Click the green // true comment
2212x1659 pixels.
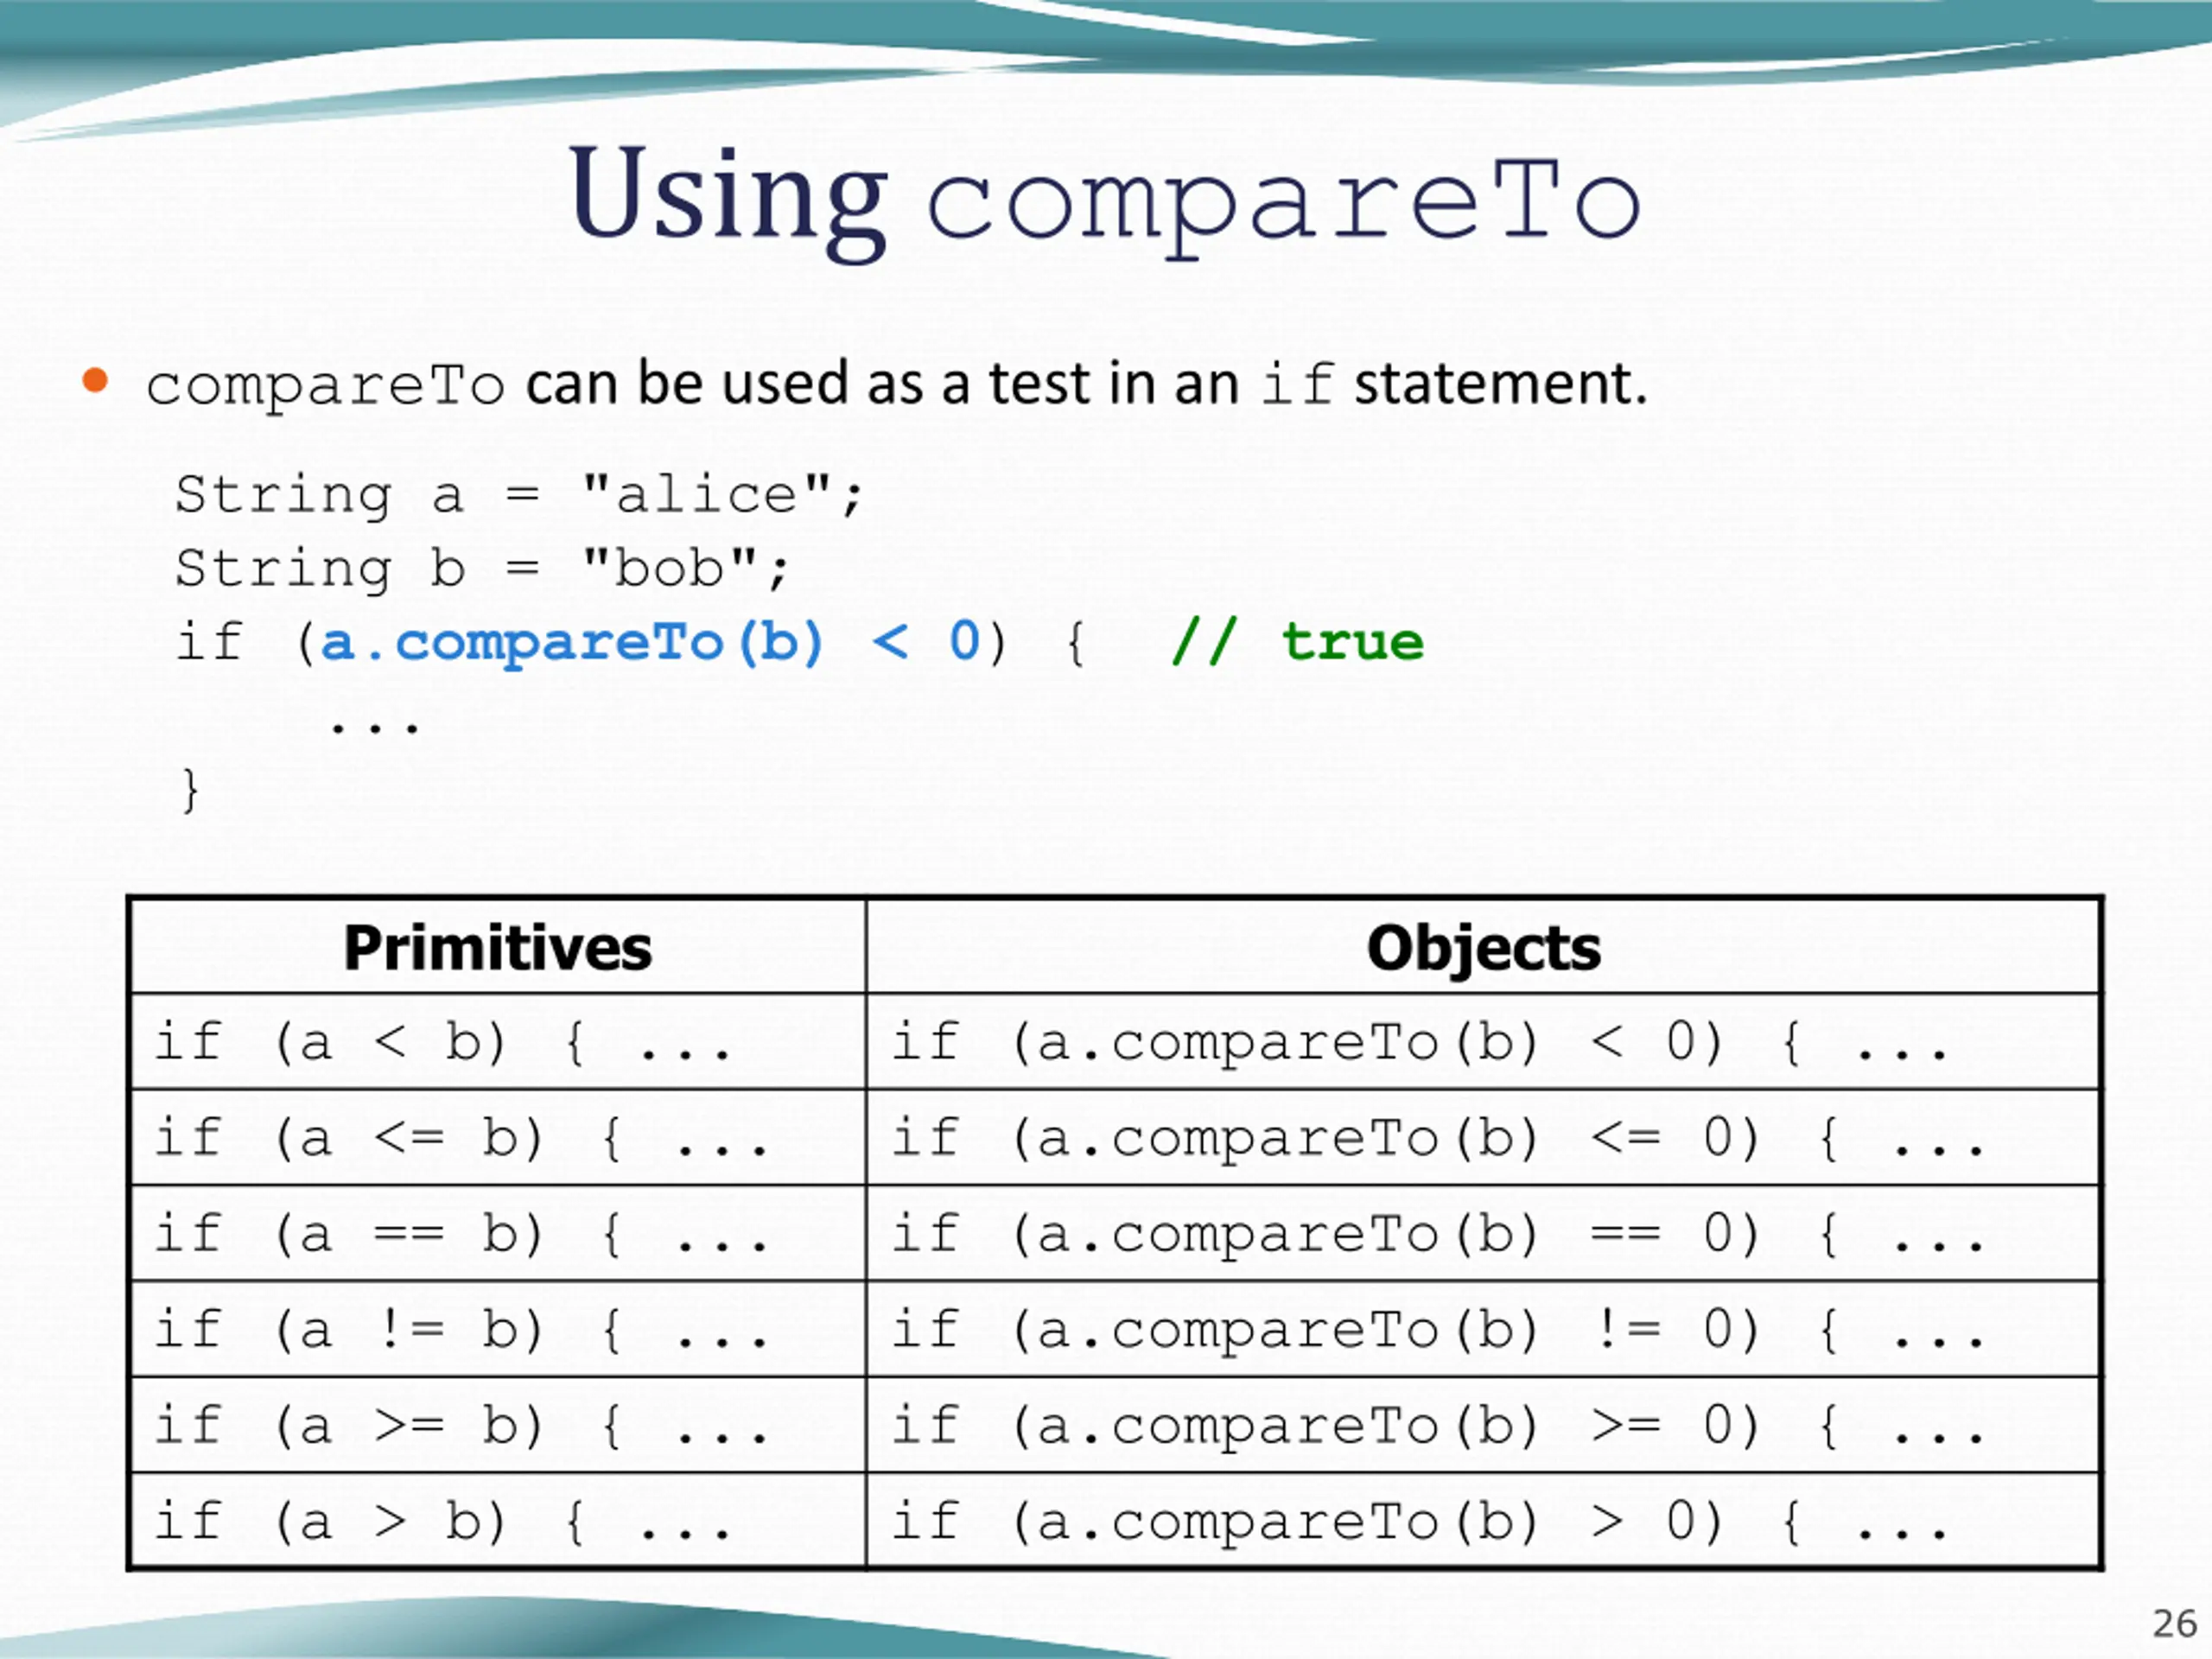click(x=1298, y=642)
